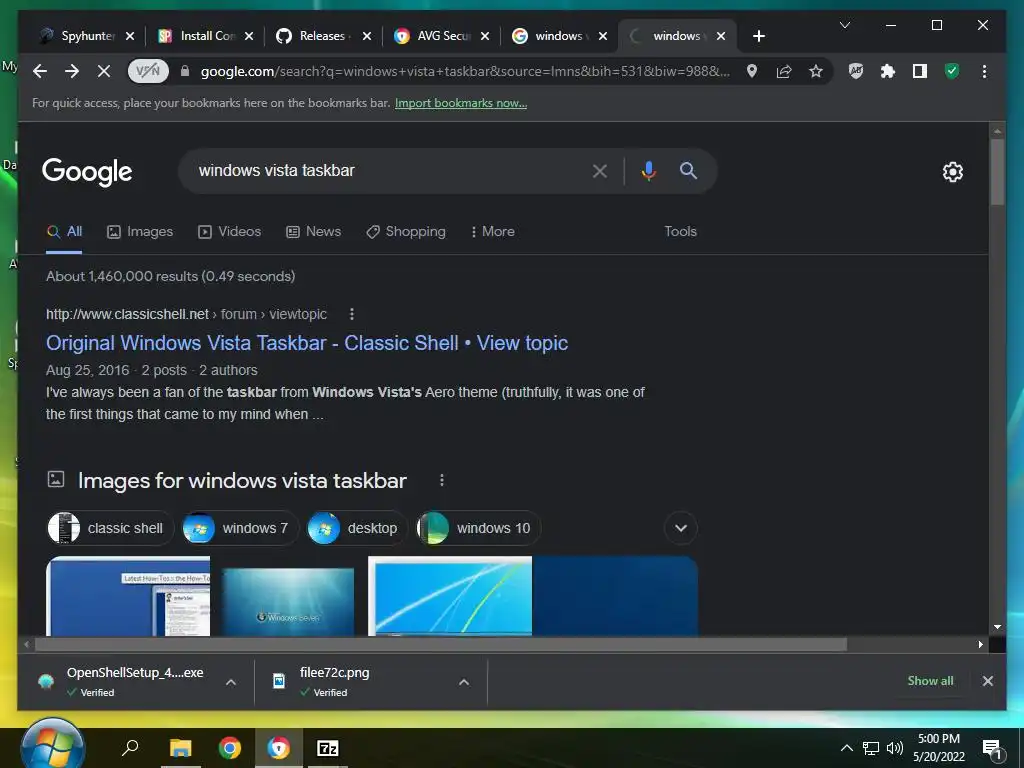Open the AdBlock shield extension icon

(856, 71)
